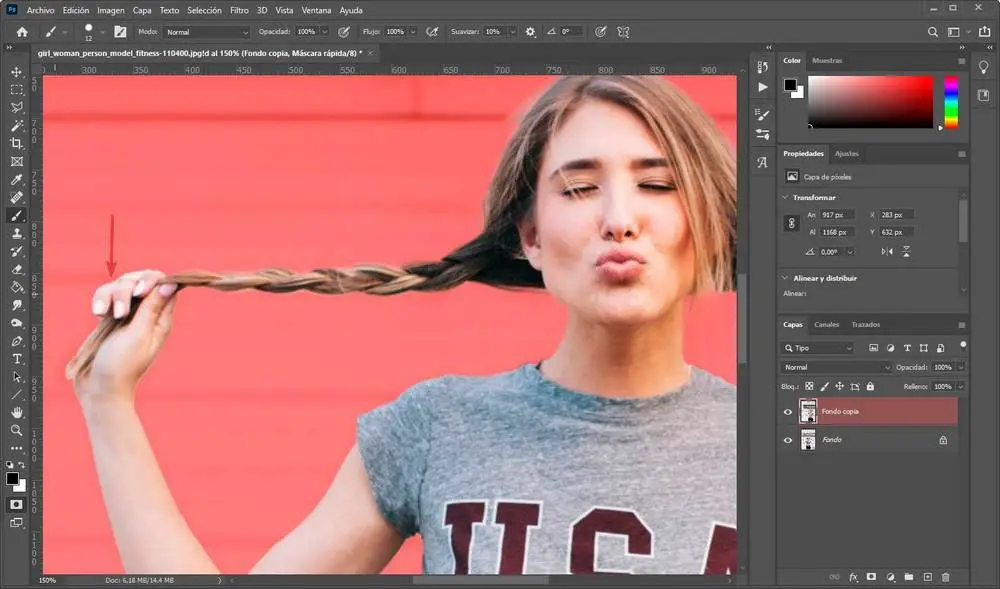Image resolution: width=1000 pixels, height=589 pixels.
Task: Switch to the Canales tab
Action: [826, 325]
